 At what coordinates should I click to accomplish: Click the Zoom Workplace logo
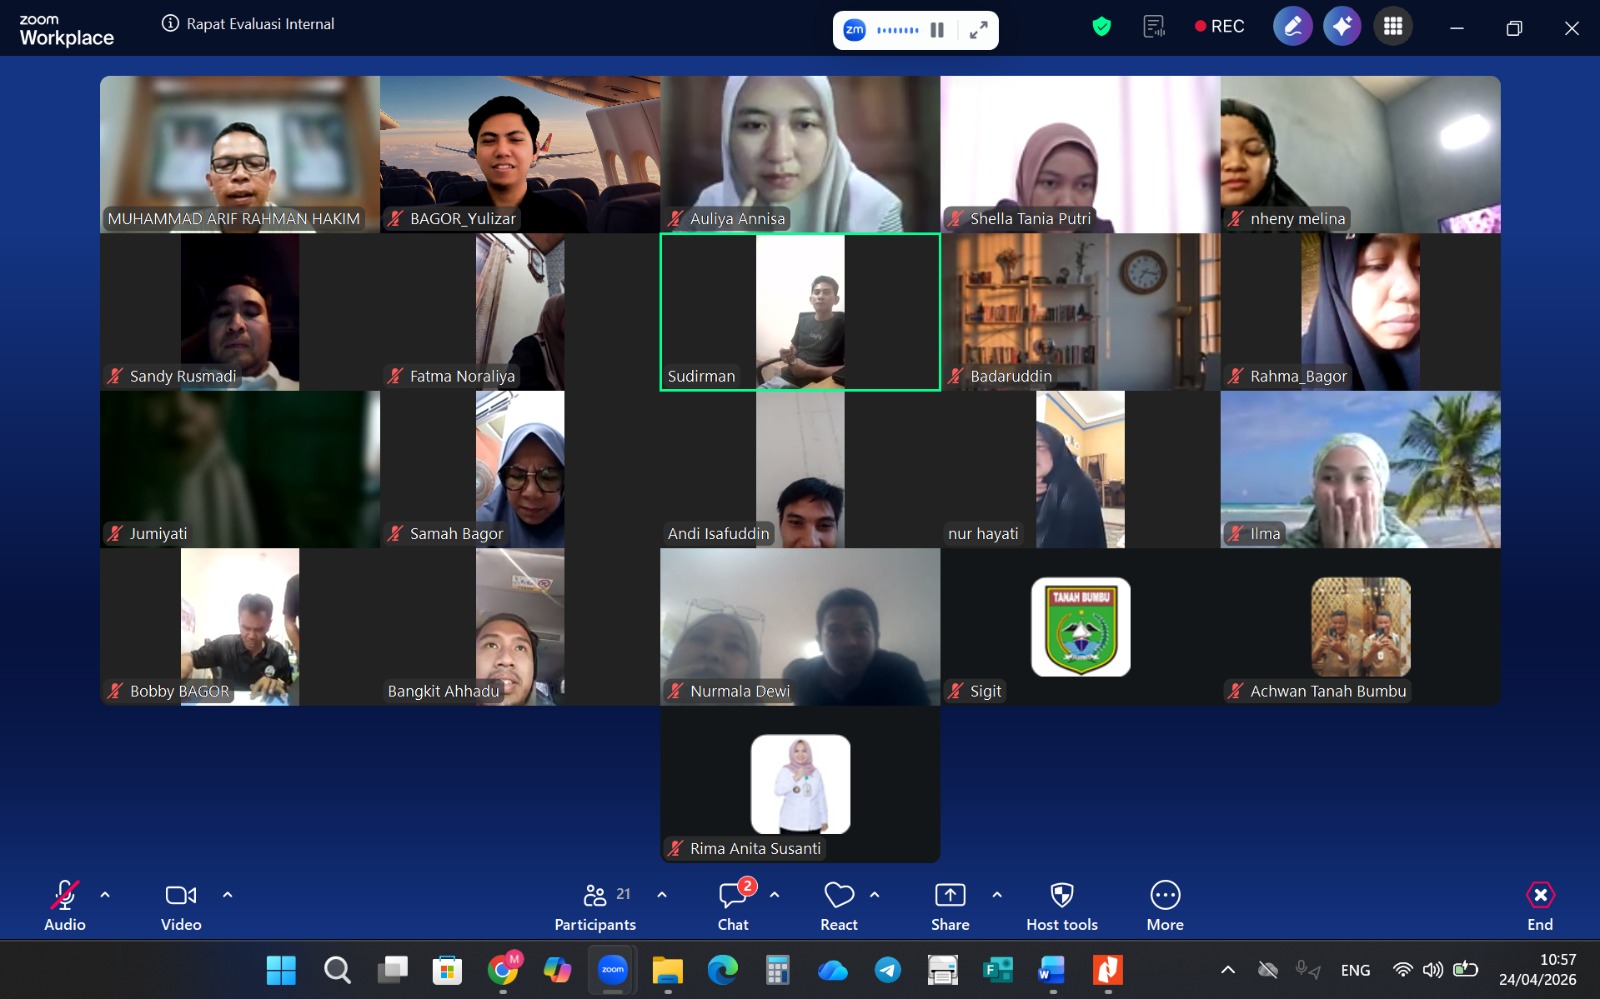coord(66,30)
